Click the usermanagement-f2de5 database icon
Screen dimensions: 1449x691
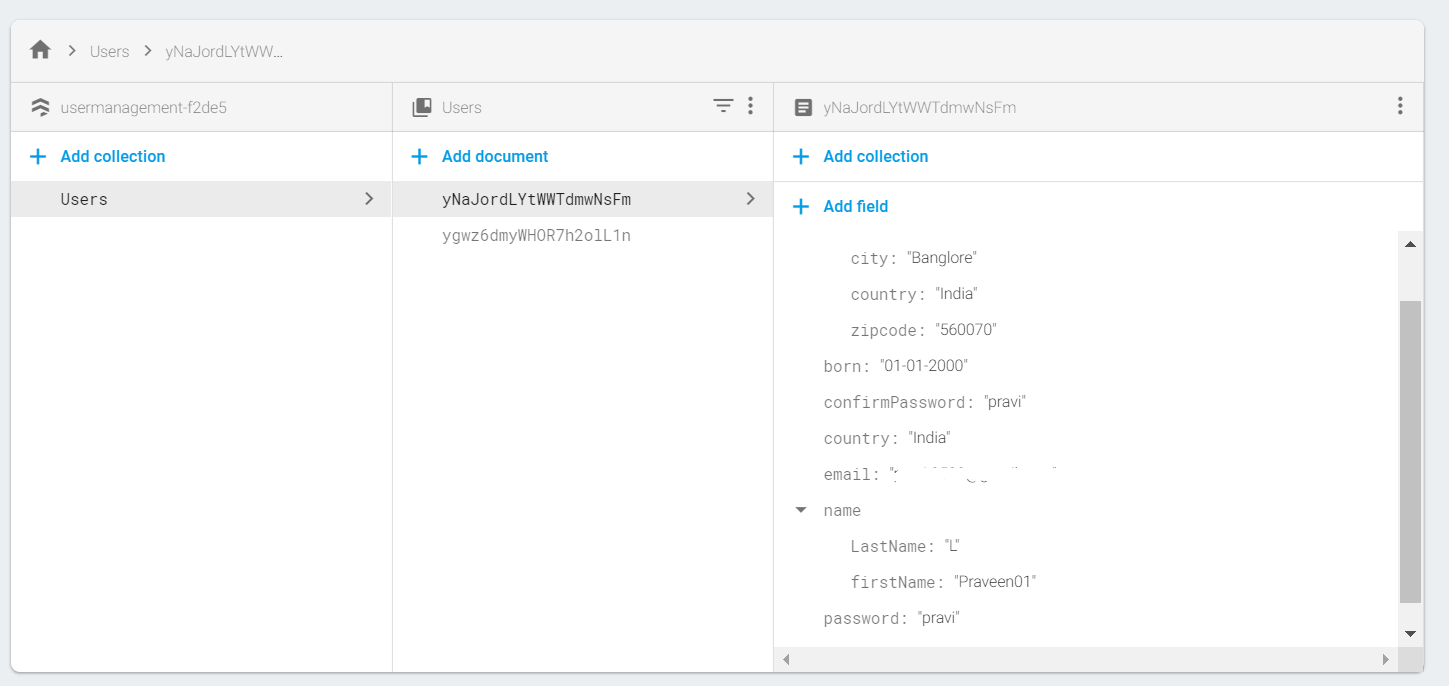[40, 107]
